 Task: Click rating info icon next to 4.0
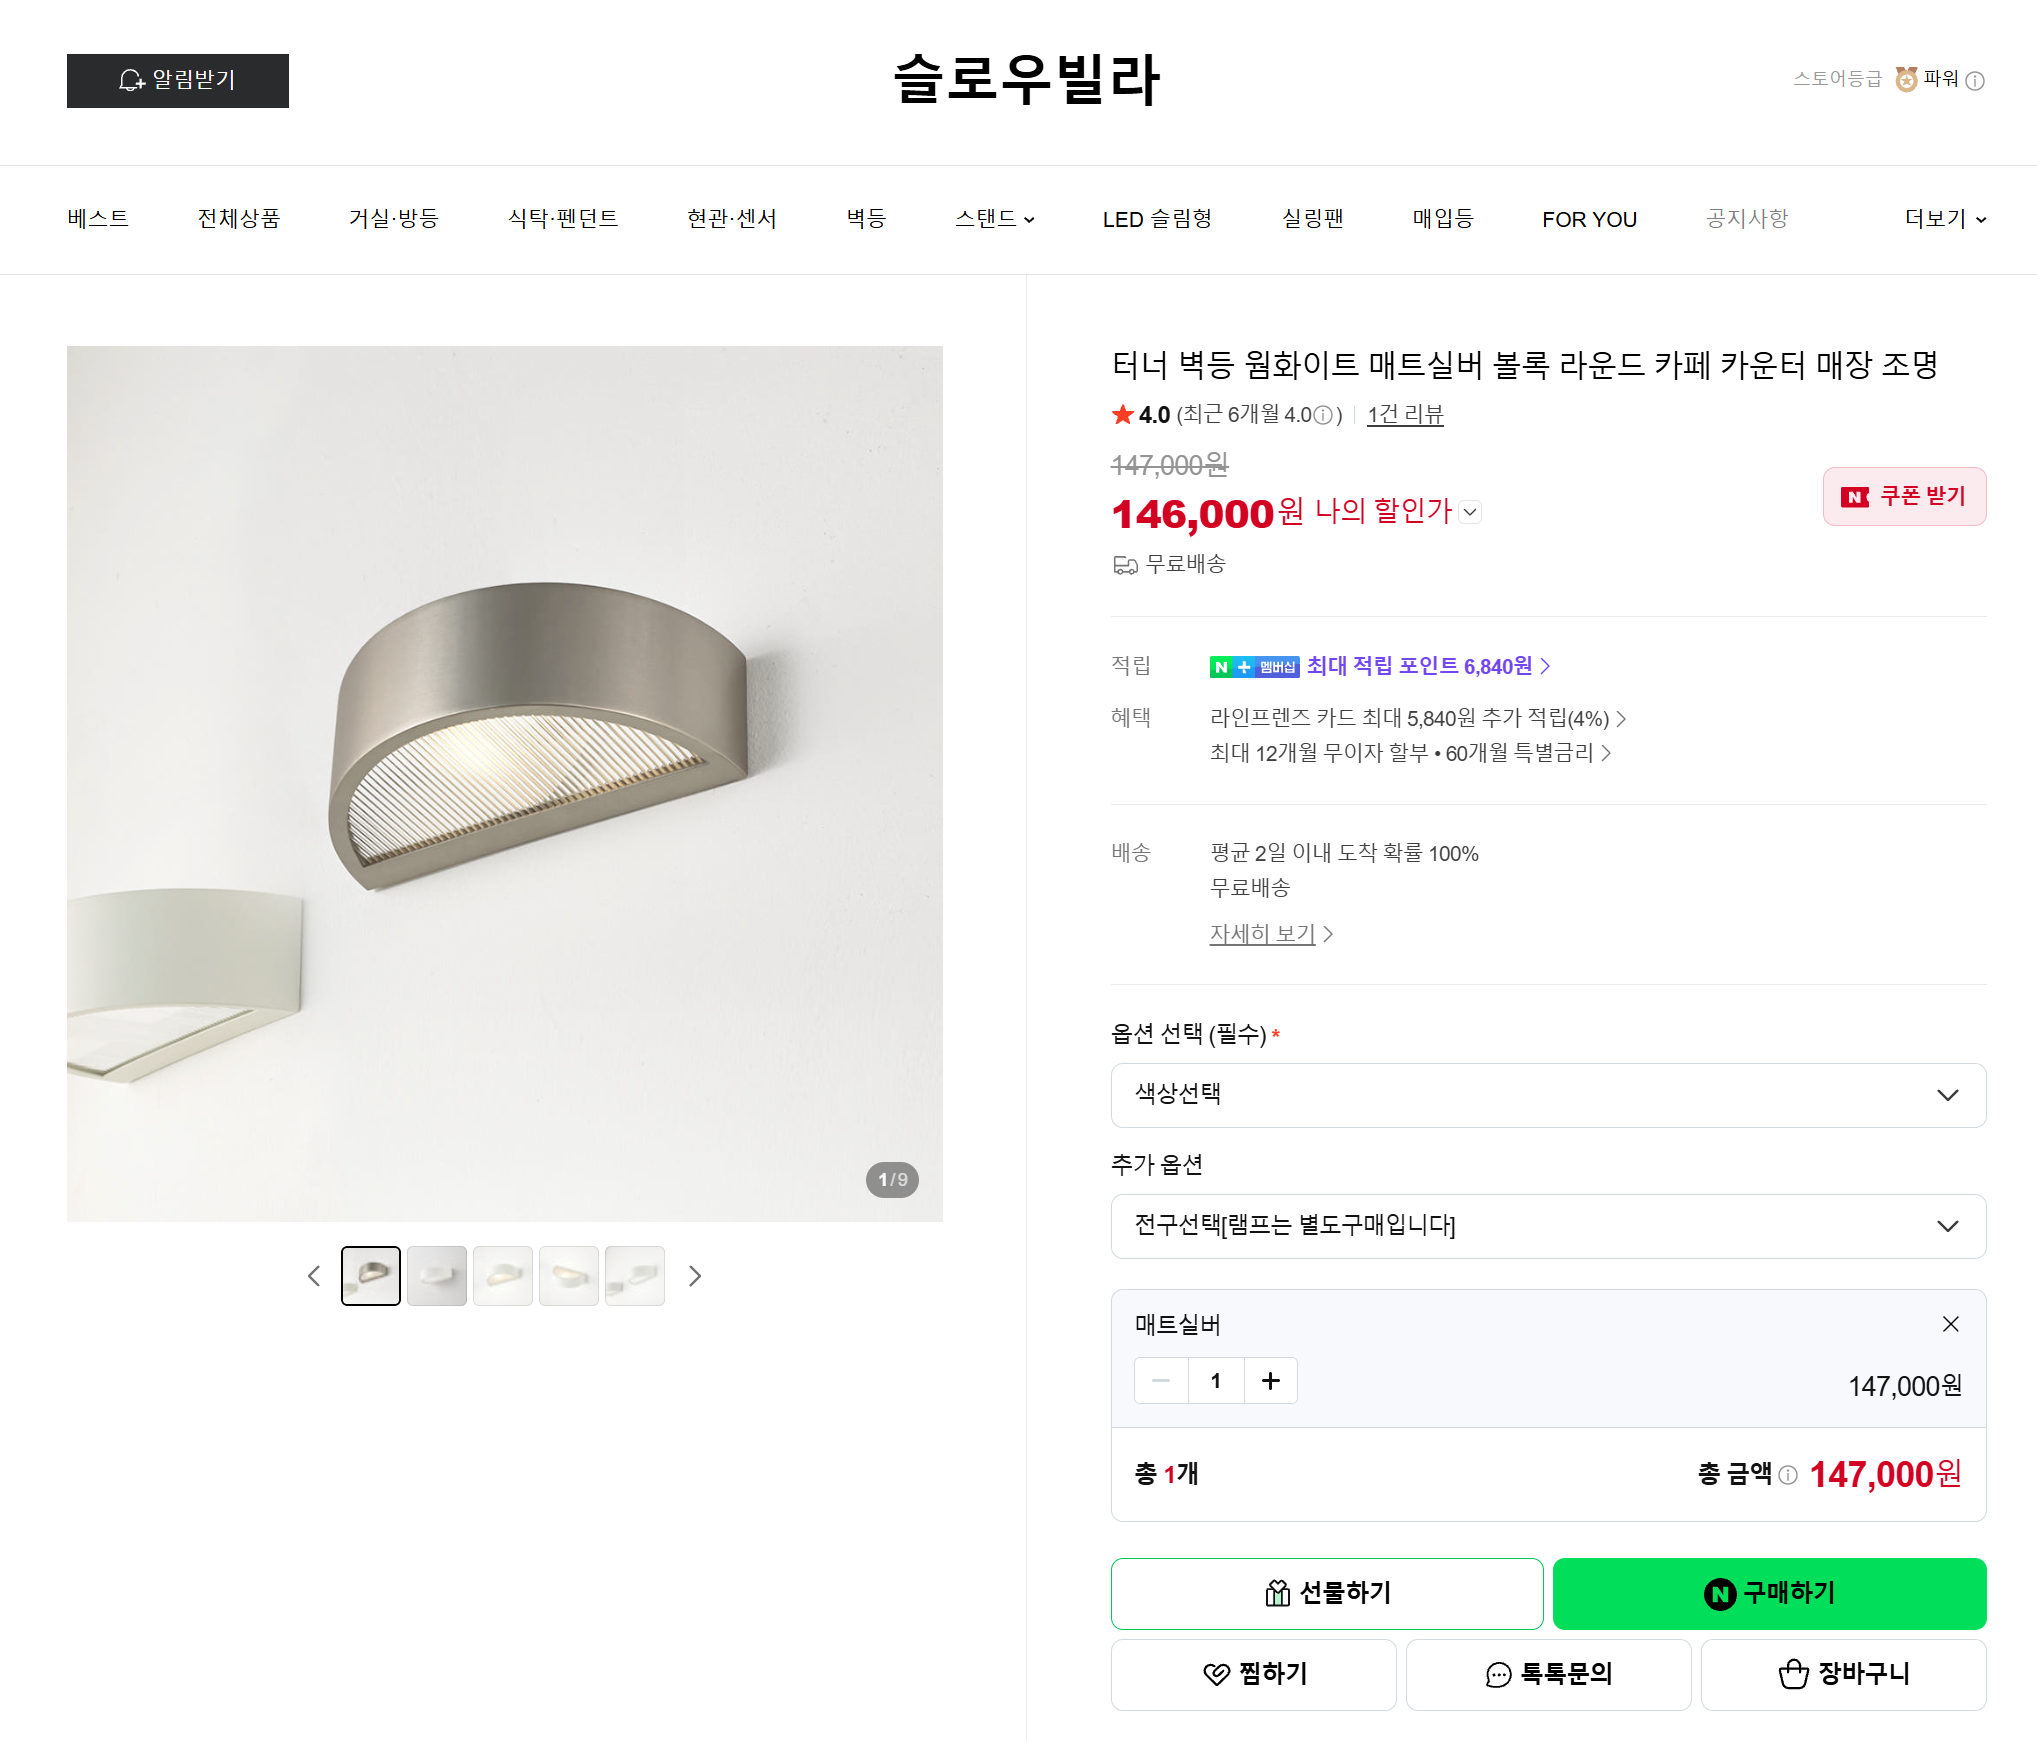pyautogui.click(x=1324, y=415)
